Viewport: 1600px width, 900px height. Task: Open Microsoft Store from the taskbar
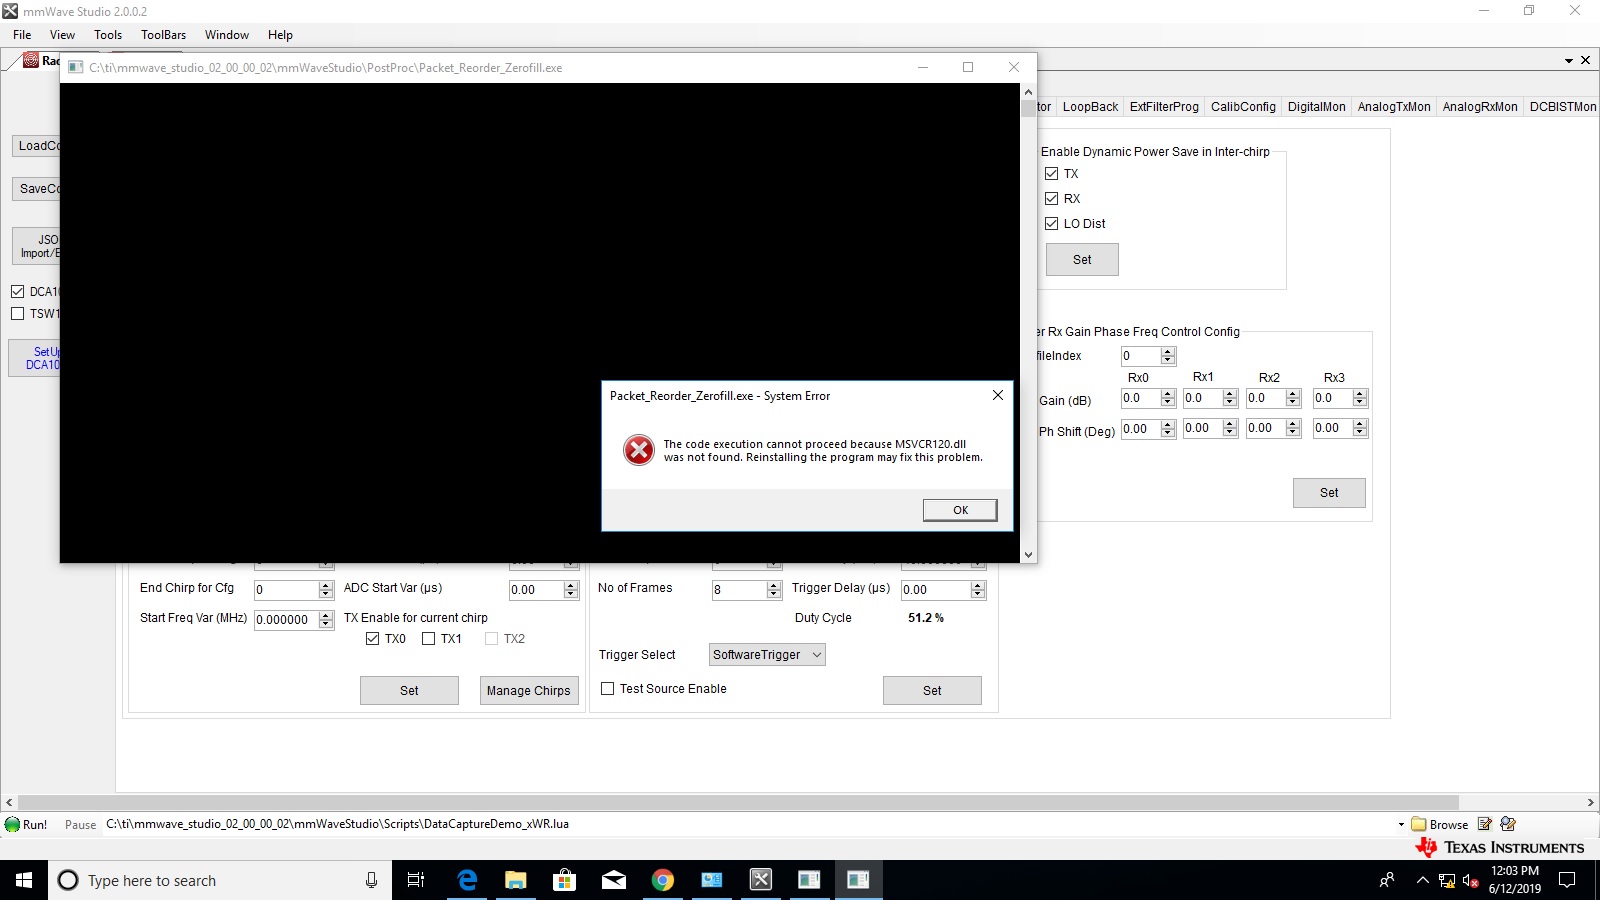point(564,880)
